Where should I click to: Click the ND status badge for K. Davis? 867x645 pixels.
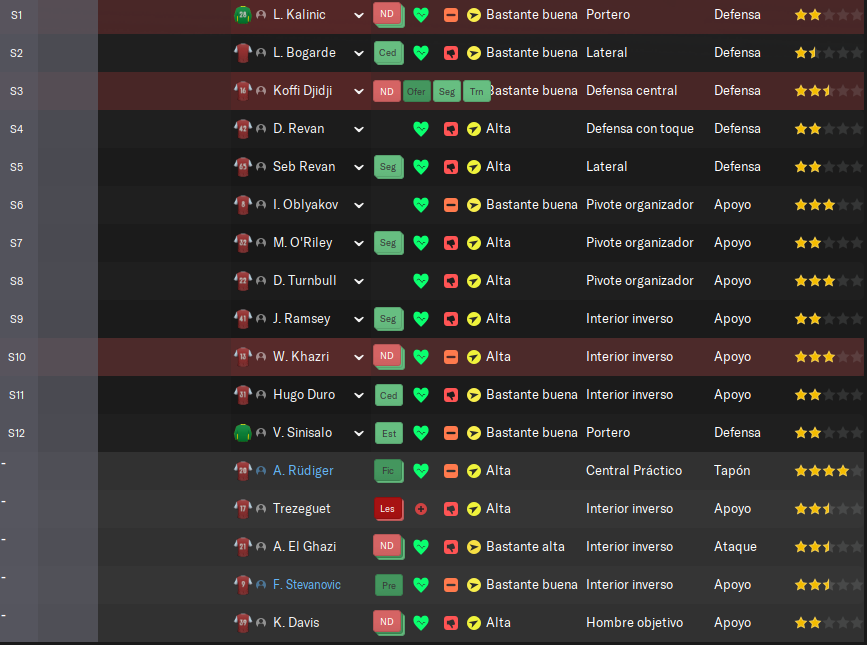click(387, 622)
